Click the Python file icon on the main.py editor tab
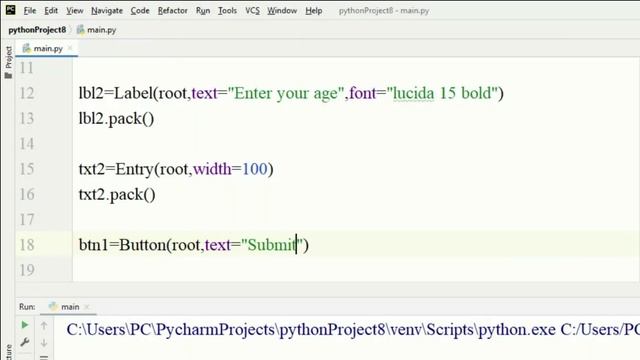The height and width of the screenshot is (360, 640). pos(27,48)
